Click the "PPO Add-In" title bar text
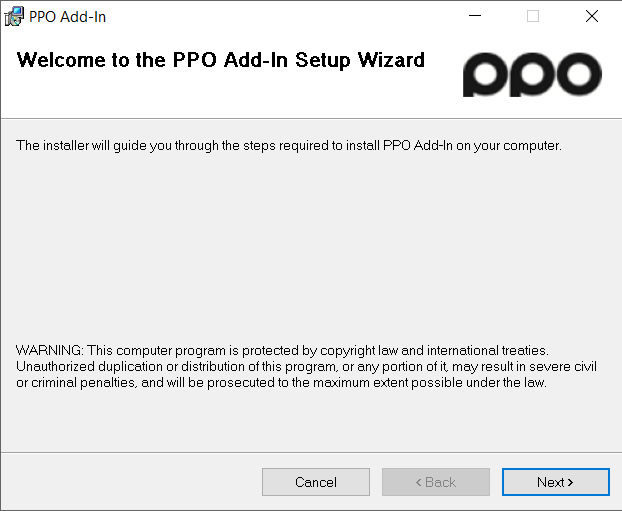Screen dimensions: 622x511 tap(67, 17)
